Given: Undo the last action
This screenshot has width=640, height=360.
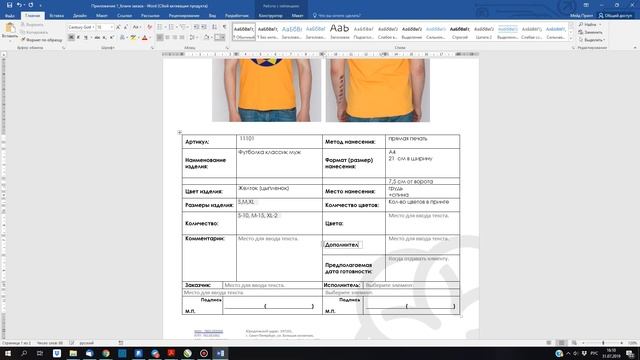Looking at the screenshot, I should coord(19,5).
